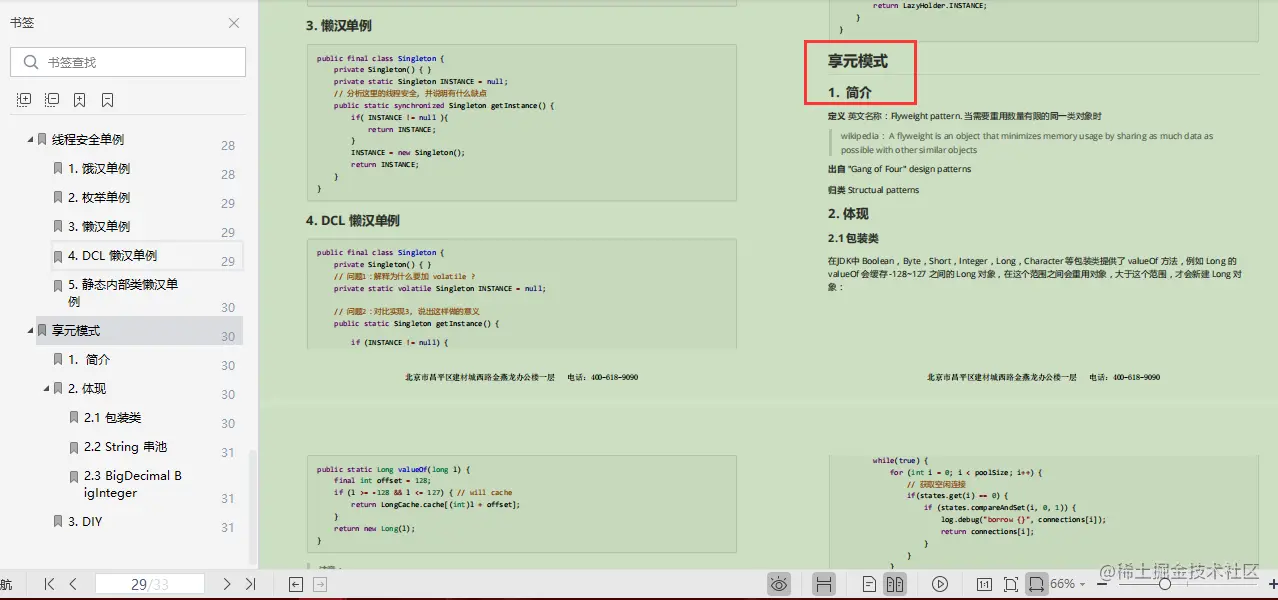Open bookmark 2.2 String 串池
Viewport: 1278px width, 600px height.
pos(126,447)
